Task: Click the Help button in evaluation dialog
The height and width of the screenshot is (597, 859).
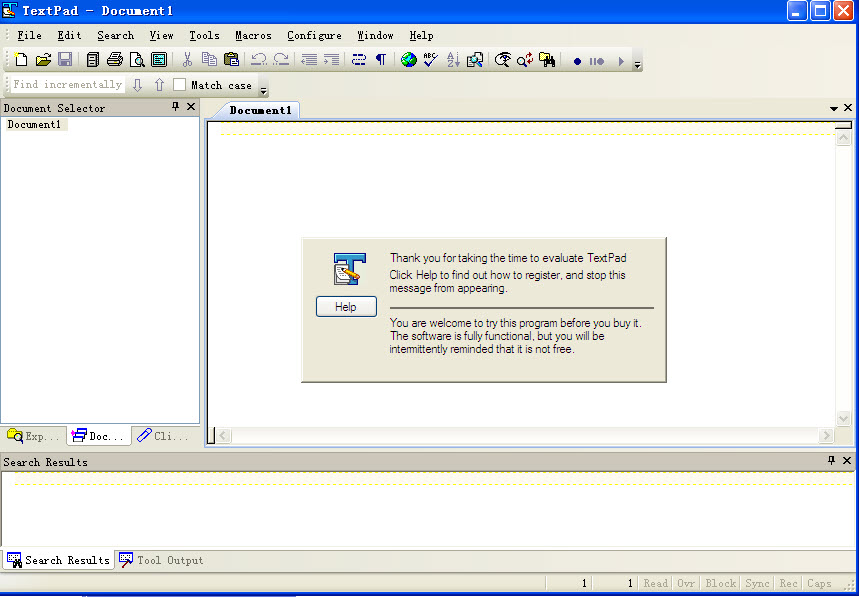Action: (x=346, y=307)
